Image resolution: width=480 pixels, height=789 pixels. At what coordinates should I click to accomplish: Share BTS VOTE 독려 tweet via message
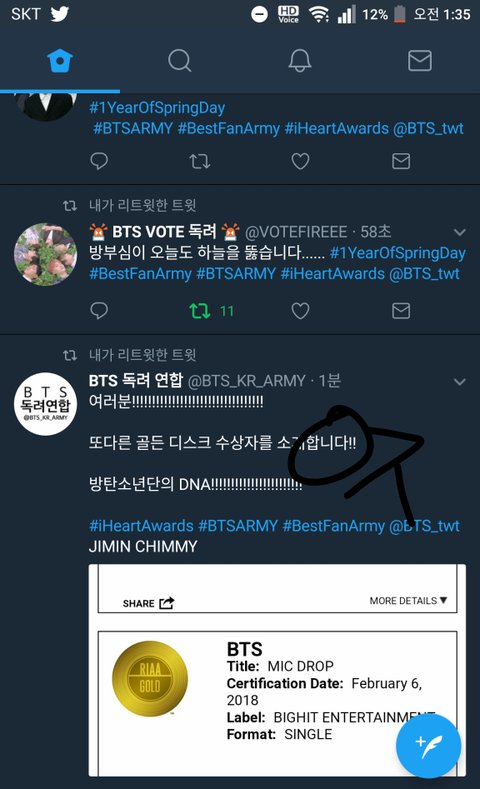pos(401,310)
